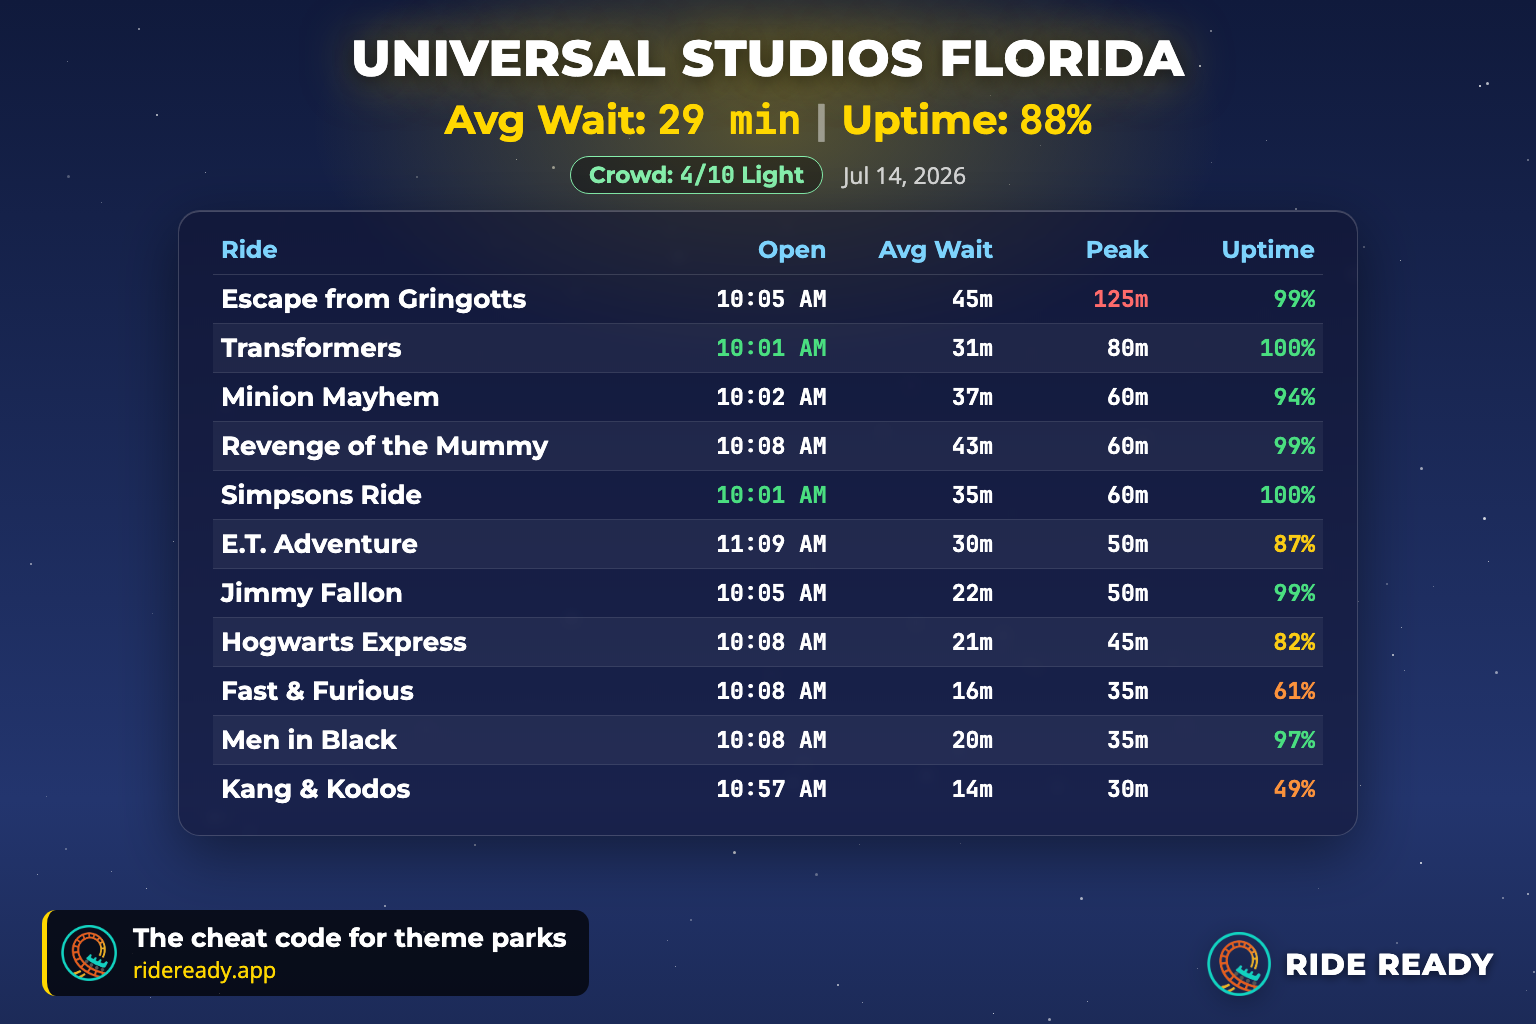Click the Uptime: 88% summary
Image resolution: width=1536 pixels, height=1024 pixels.
click(967, 120)
